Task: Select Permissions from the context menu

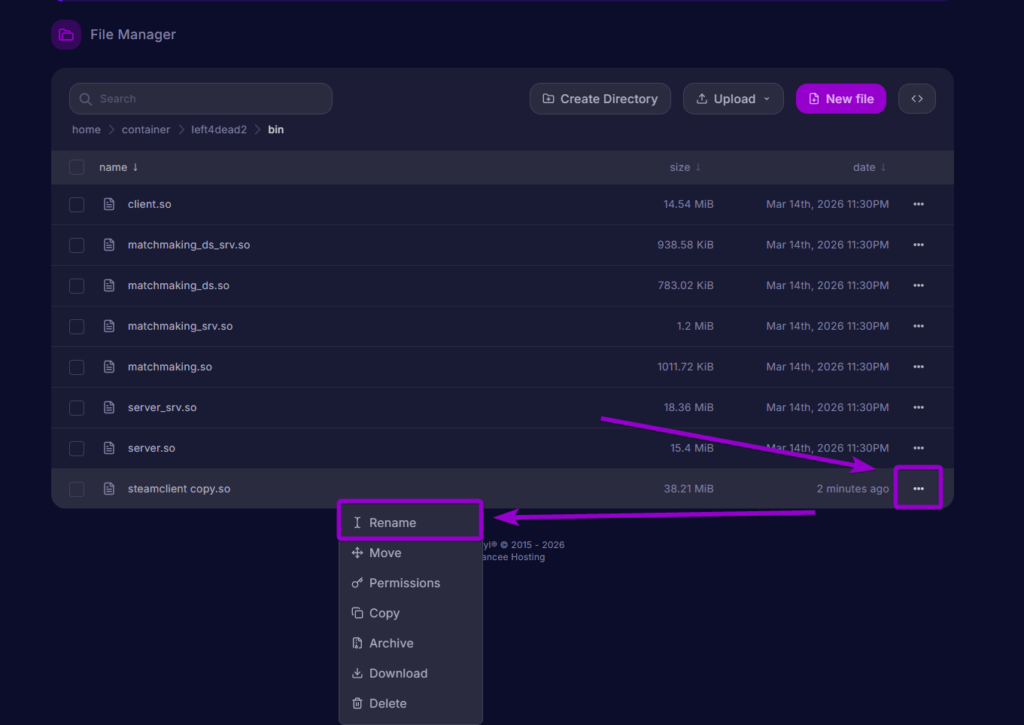Action: 404,582
